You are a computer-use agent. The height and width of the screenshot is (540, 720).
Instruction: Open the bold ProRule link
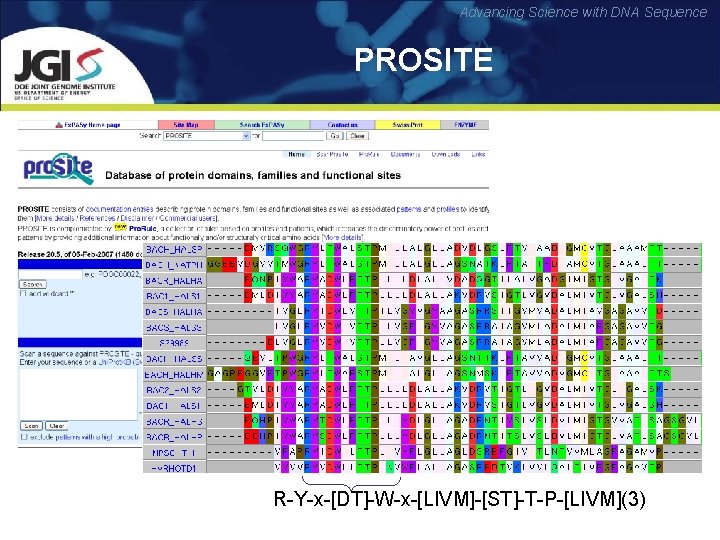pos(143,228)
